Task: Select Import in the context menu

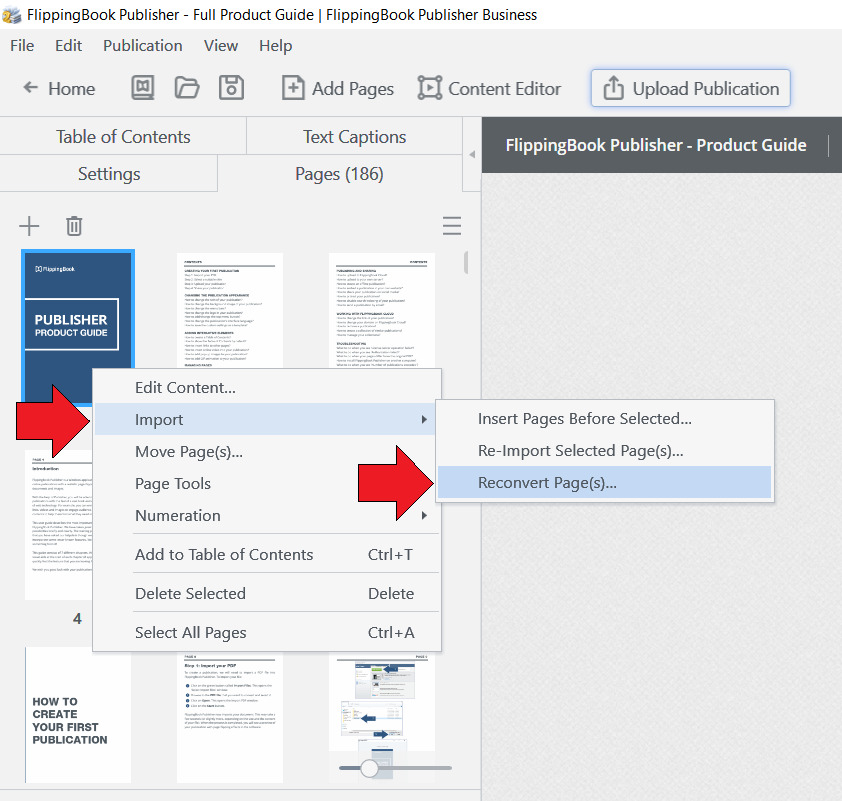Action: click(x=267, y=419)
